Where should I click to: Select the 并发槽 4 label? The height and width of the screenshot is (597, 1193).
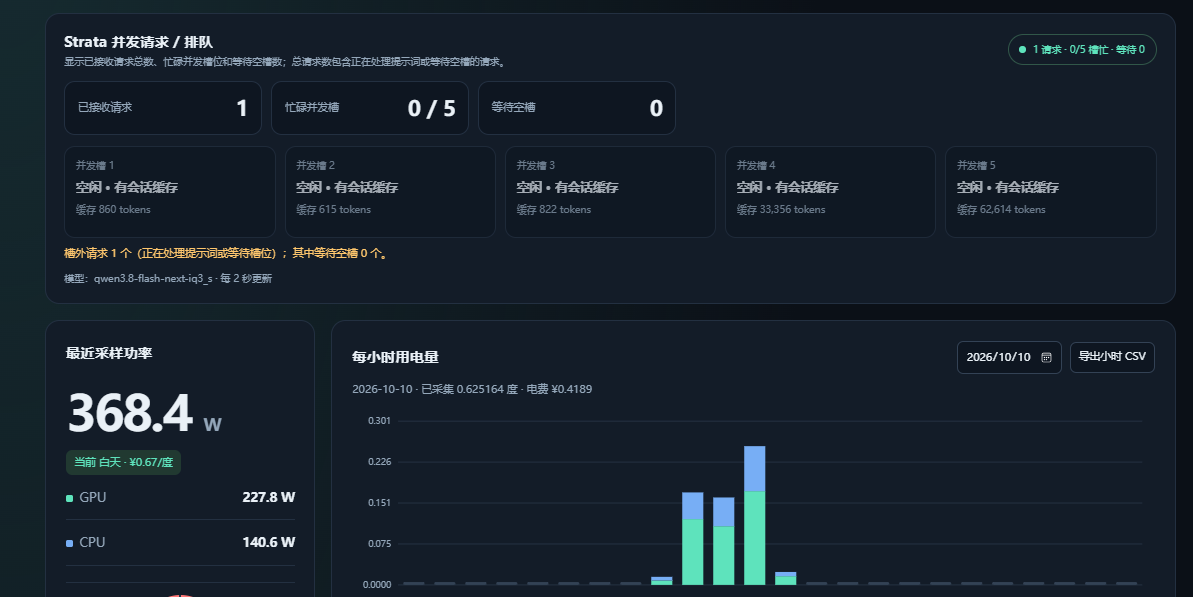756,165
